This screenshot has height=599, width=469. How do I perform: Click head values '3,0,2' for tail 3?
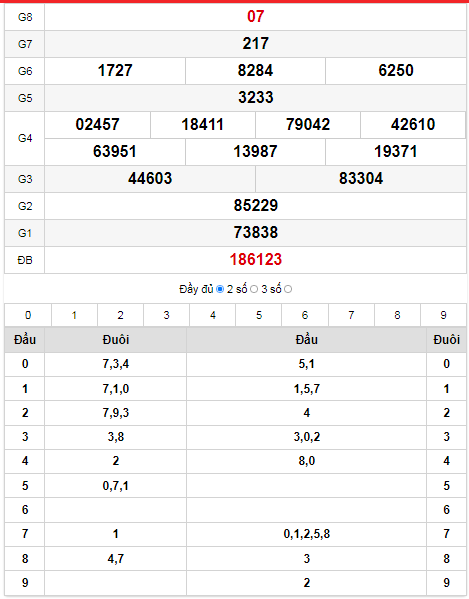(306, 437)
